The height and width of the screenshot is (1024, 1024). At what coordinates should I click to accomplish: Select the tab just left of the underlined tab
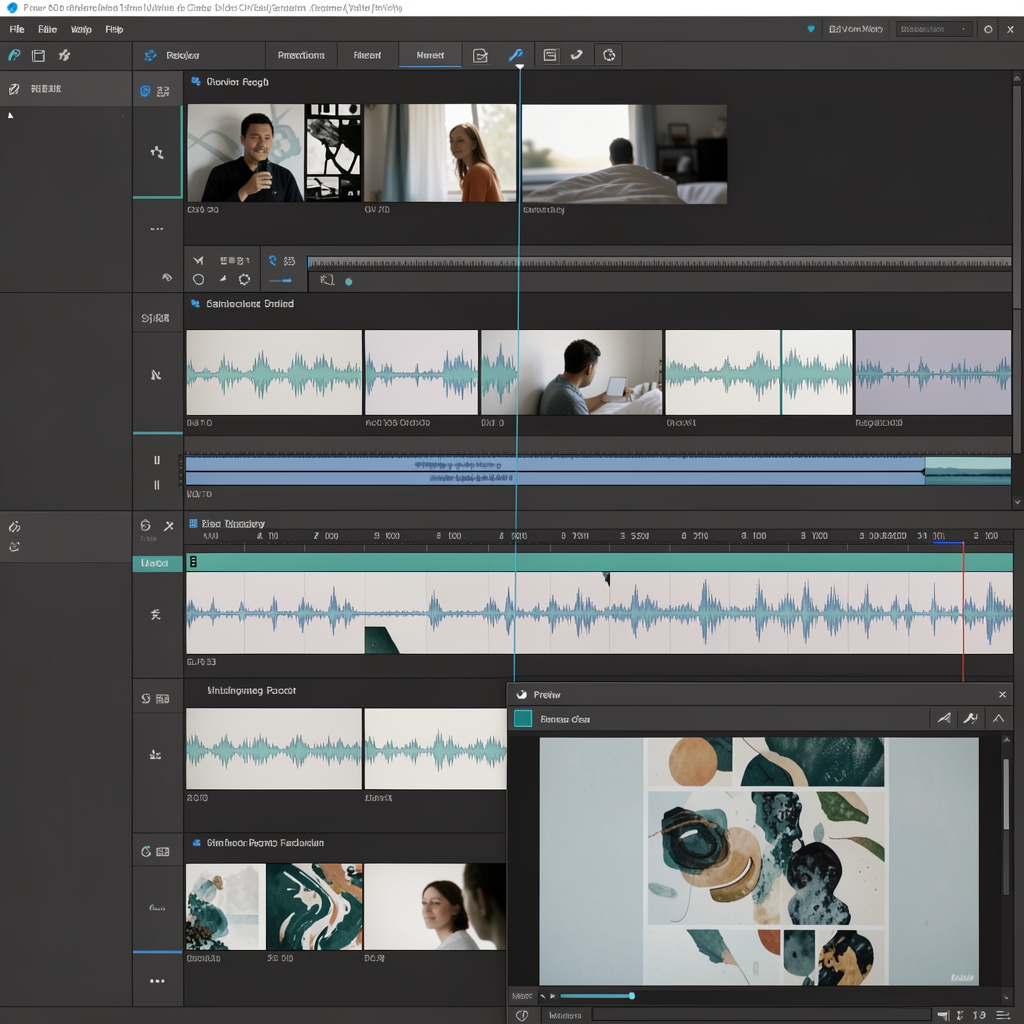pos(367,56)
